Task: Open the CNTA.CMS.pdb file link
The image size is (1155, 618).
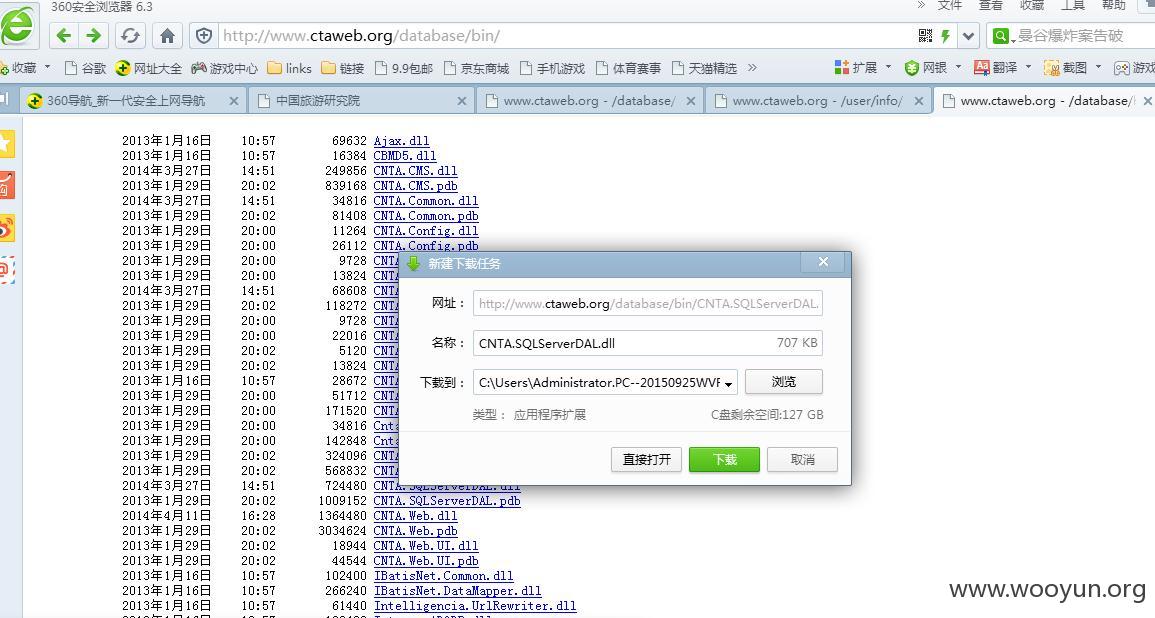Action: coord(415,186)
